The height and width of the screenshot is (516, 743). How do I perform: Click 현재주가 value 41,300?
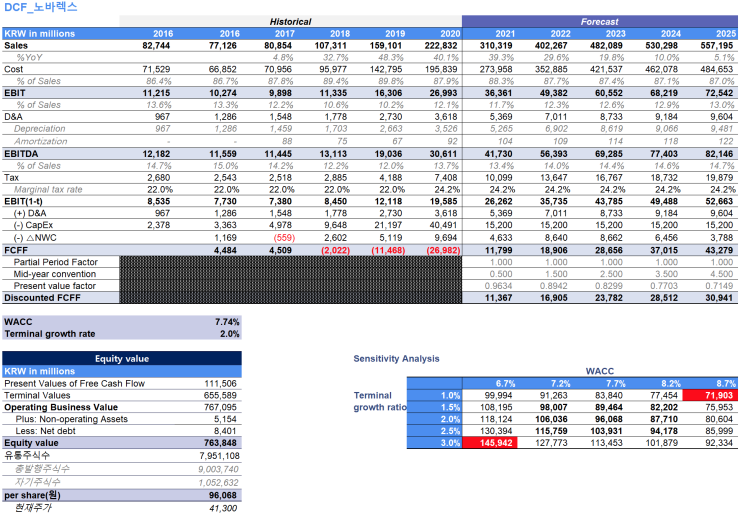tap(223, 508)
